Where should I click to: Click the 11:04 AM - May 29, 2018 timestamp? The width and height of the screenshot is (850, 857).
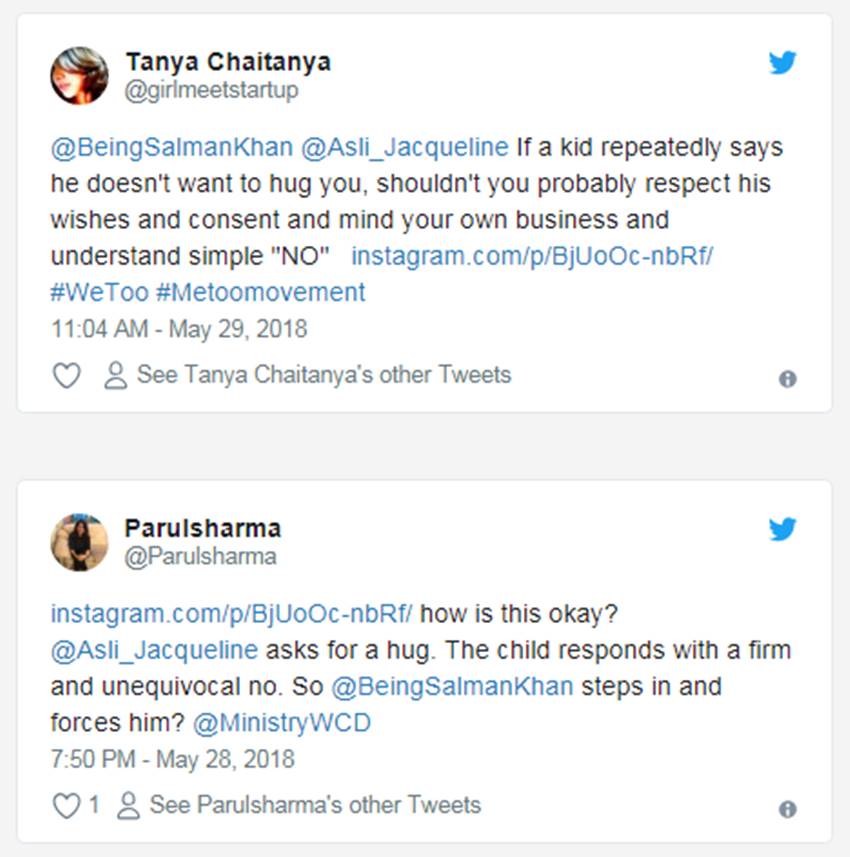(179, 328)
